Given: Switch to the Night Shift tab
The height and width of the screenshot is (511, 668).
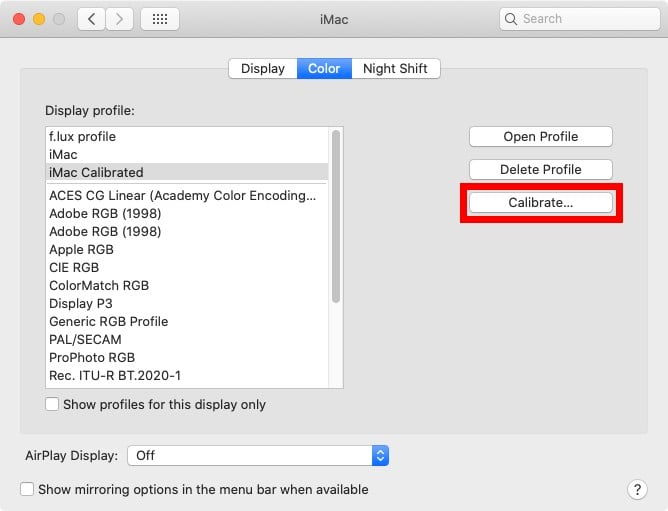Looking at the screenshot, I should 396,69.
